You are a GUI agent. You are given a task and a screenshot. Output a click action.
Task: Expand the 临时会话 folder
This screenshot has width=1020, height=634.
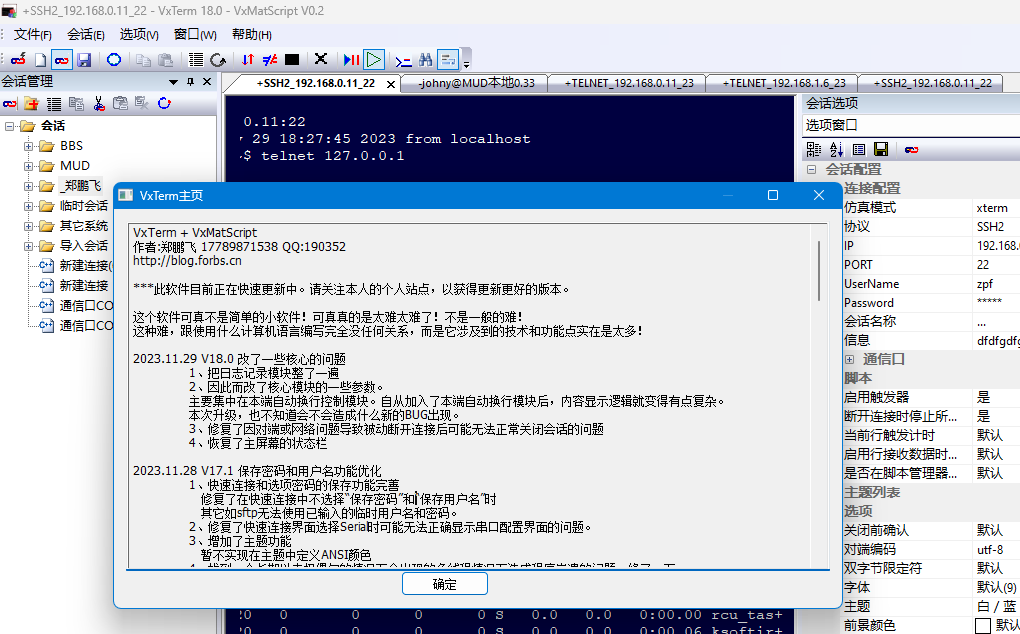click(29, 207)
